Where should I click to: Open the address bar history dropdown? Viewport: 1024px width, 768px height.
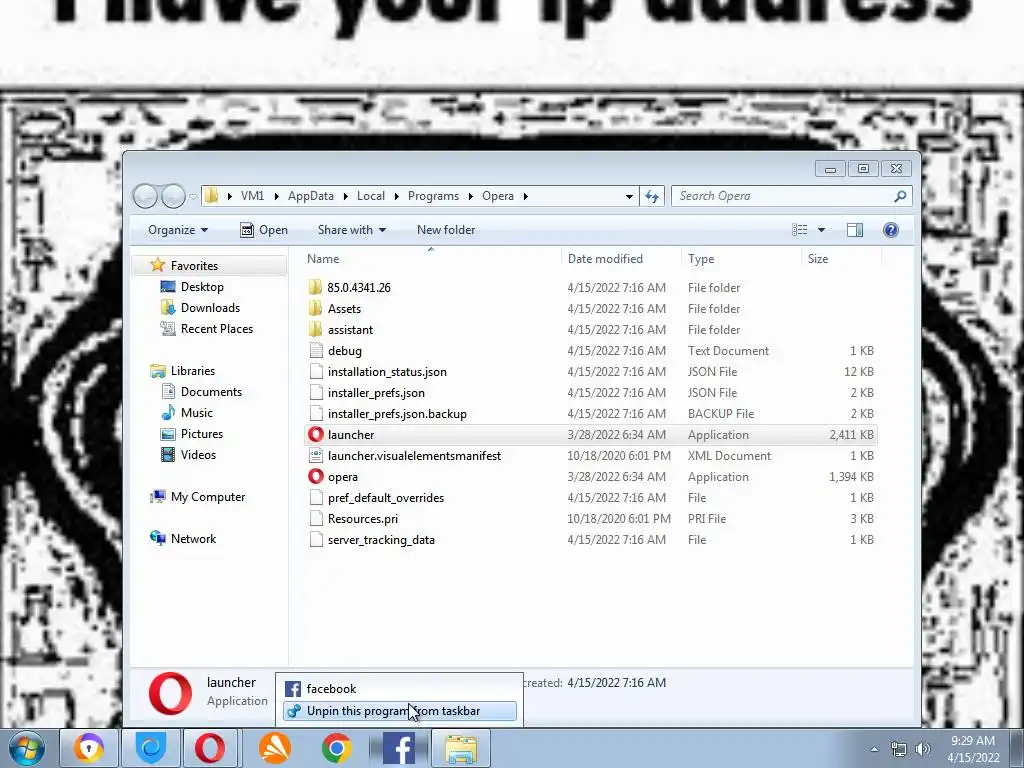629,196
